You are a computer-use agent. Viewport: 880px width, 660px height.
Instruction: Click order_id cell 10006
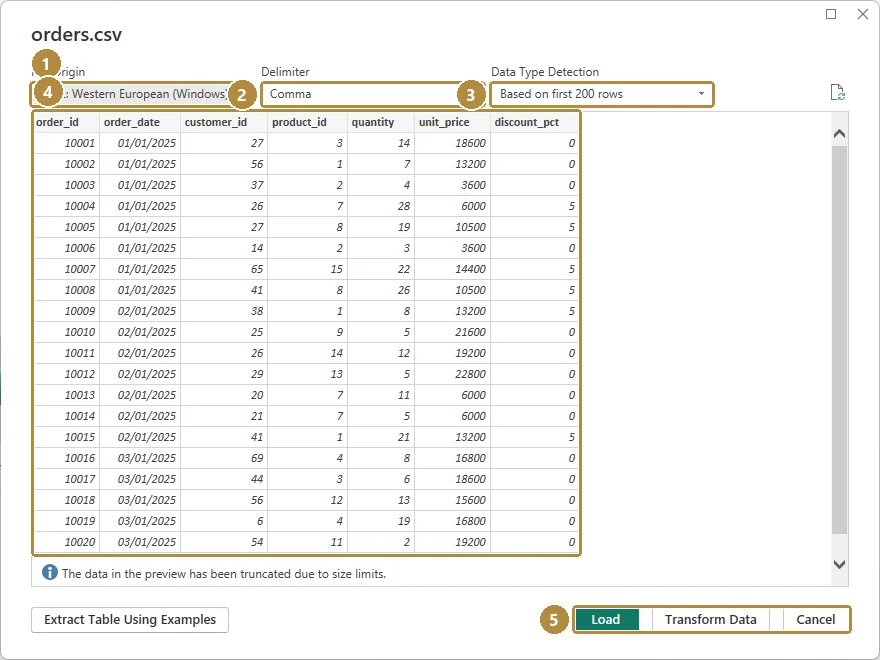[x=67, y=248]
